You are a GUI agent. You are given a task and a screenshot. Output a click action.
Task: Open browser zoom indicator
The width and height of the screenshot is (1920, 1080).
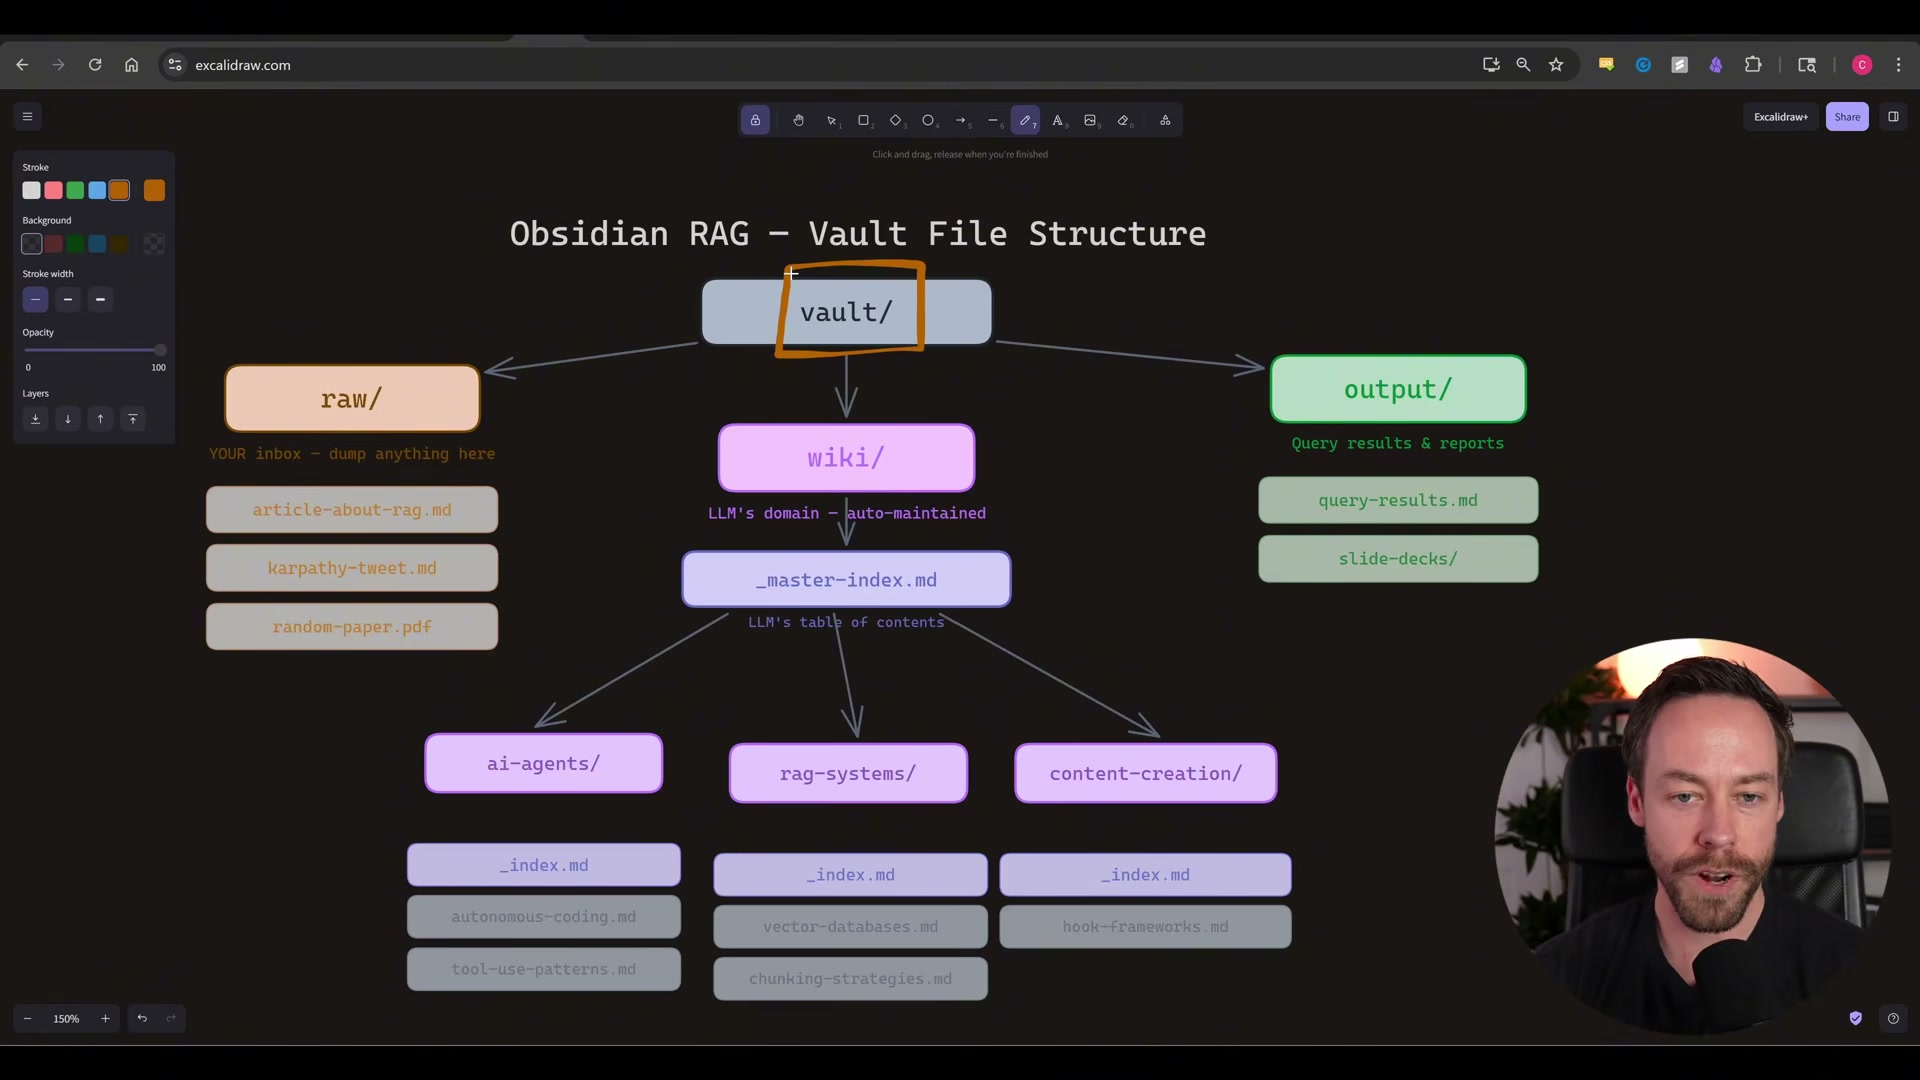pyautogui.click(x=1523, y=65)
